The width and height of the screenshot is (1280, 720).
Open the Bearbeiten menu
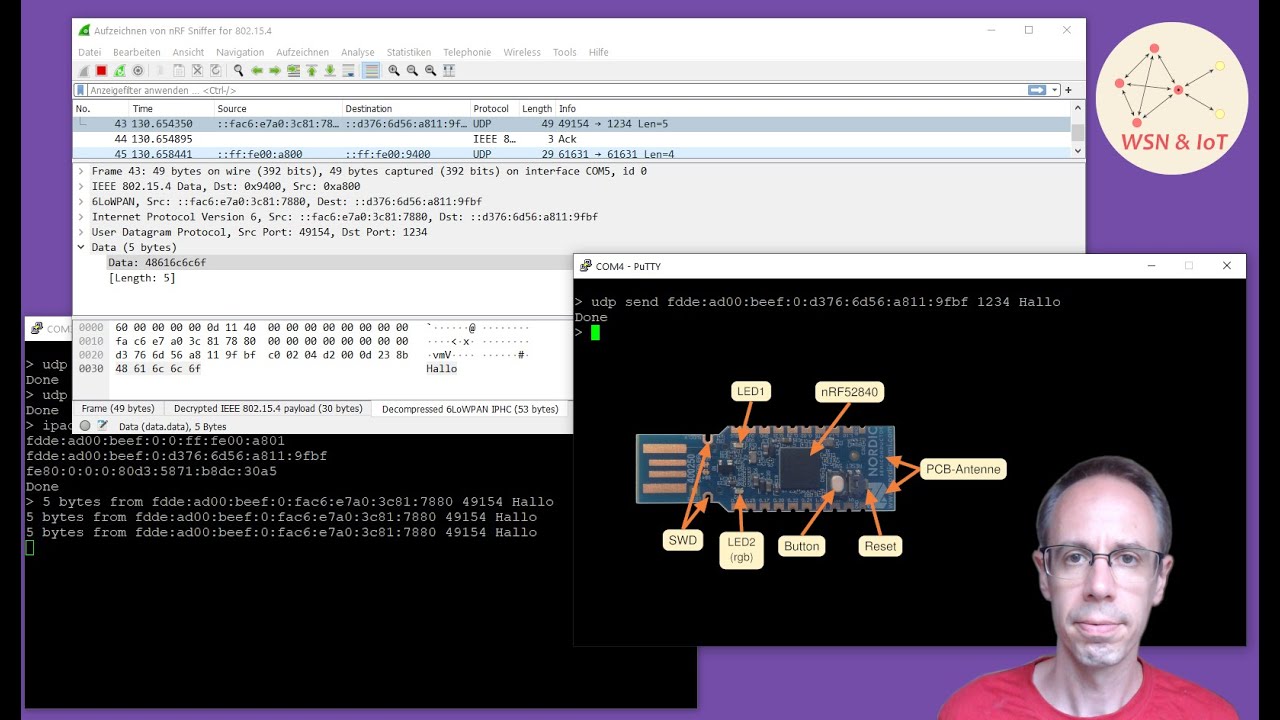point(137,52)
